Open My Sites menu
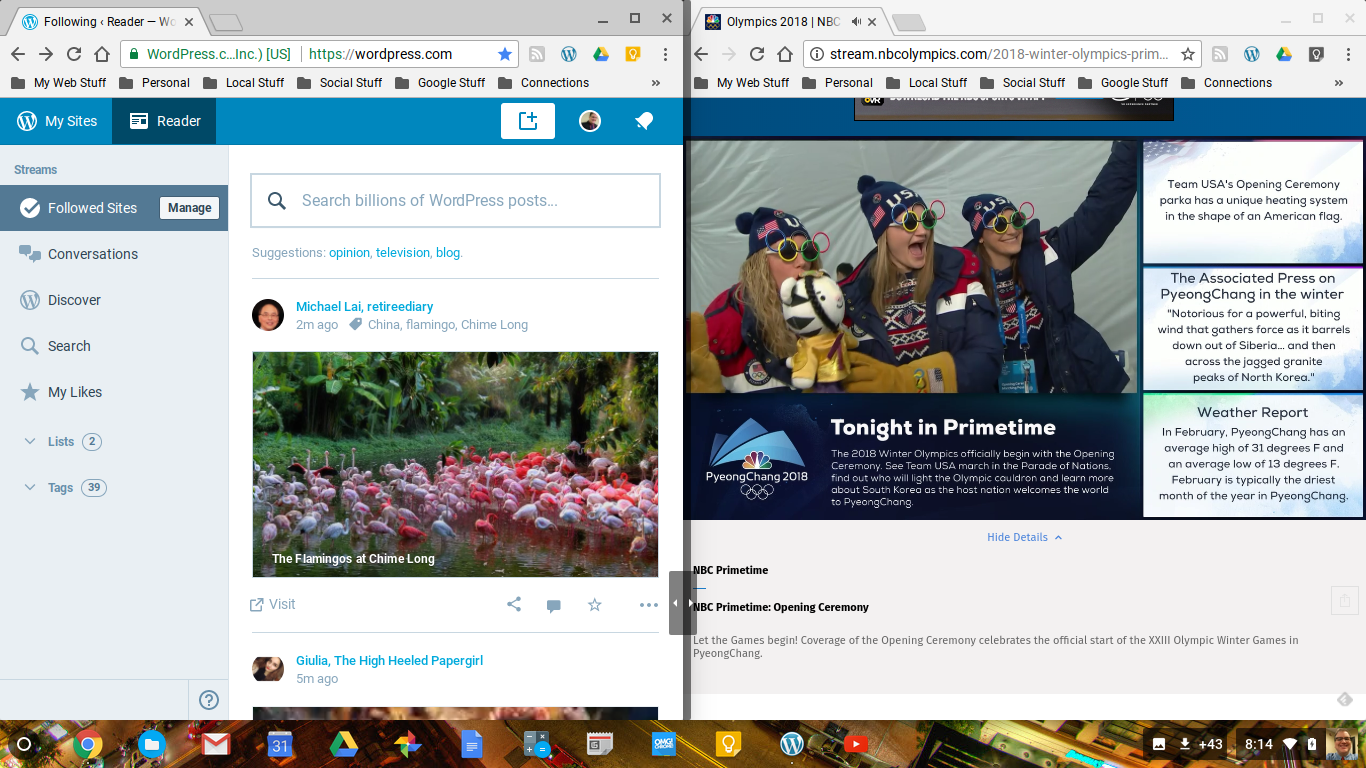 (x=57, y=121)
